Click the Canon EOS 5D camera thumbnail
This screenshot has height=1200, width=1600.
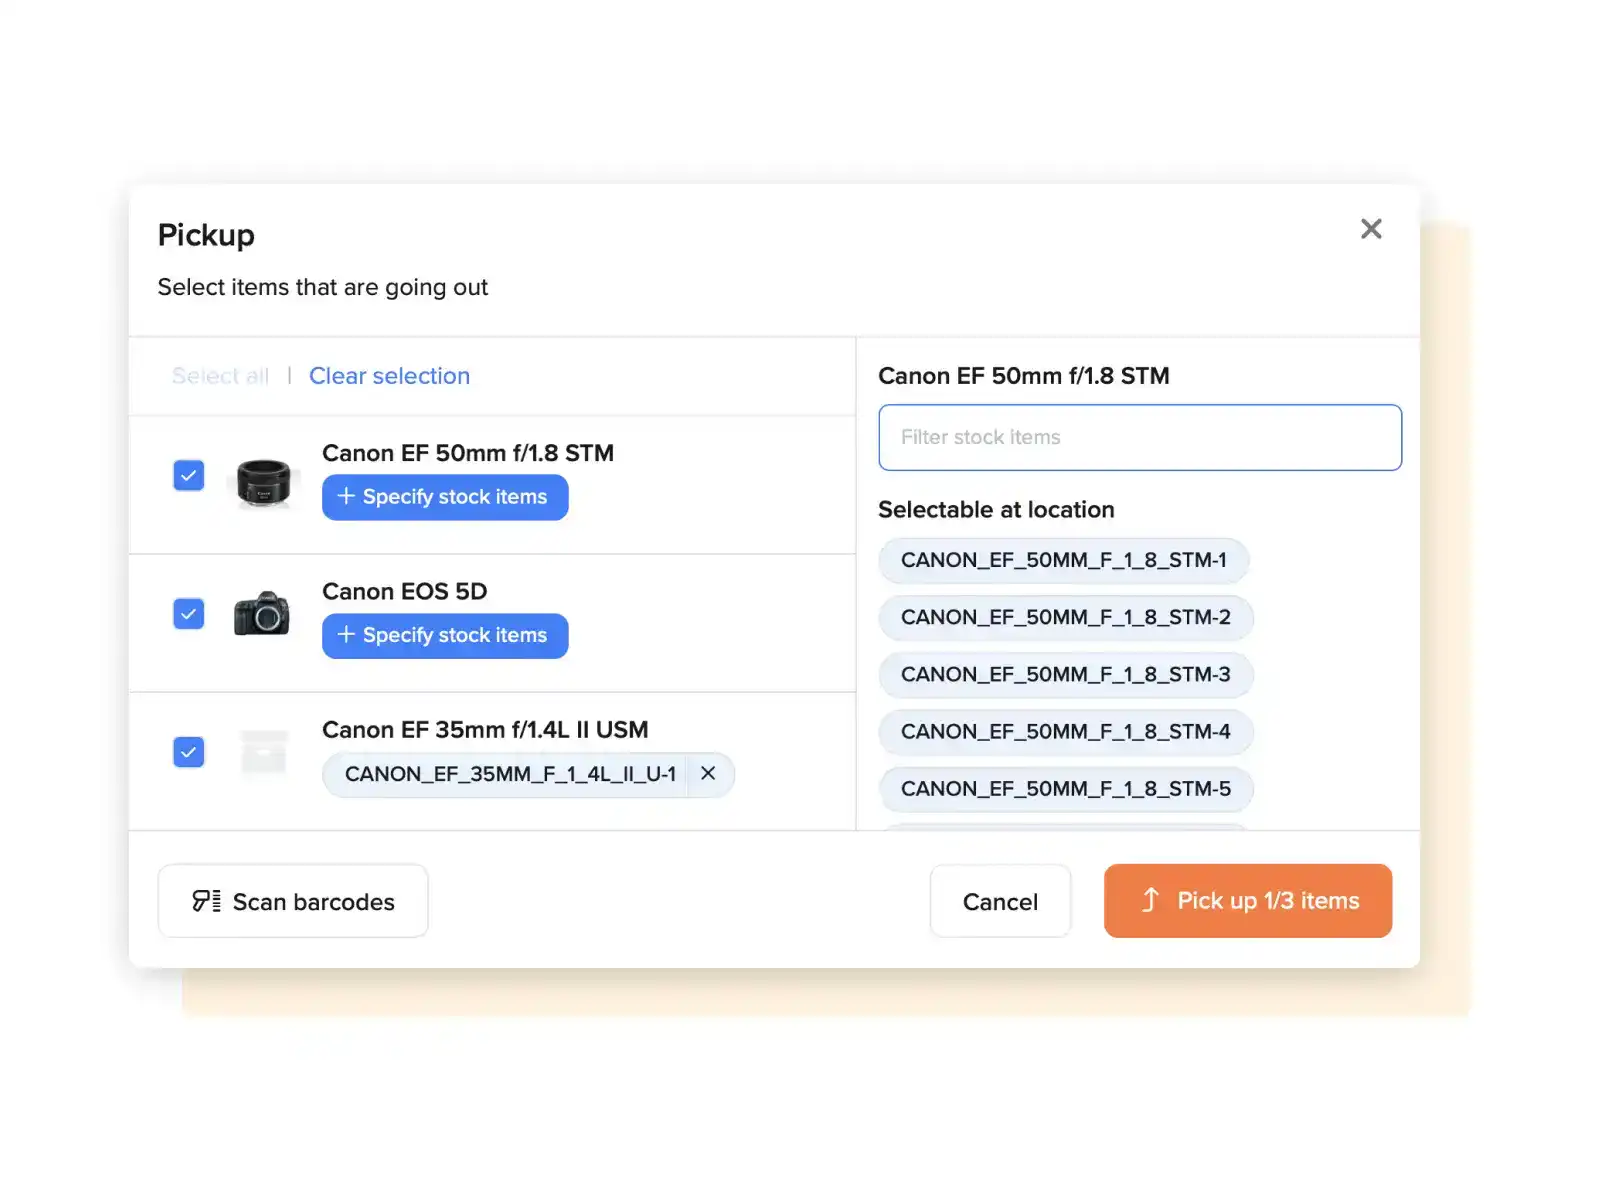tap(262, 614)
